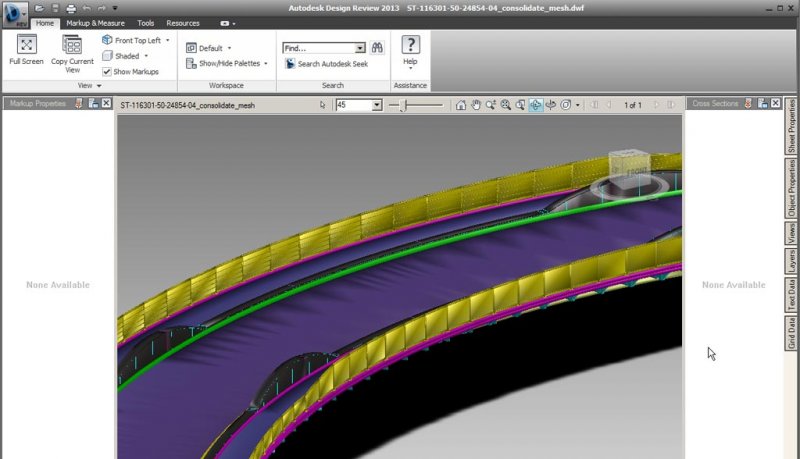Pin the Cross Sections panel
The image size is (800, 459).
(x=749, y=103)
